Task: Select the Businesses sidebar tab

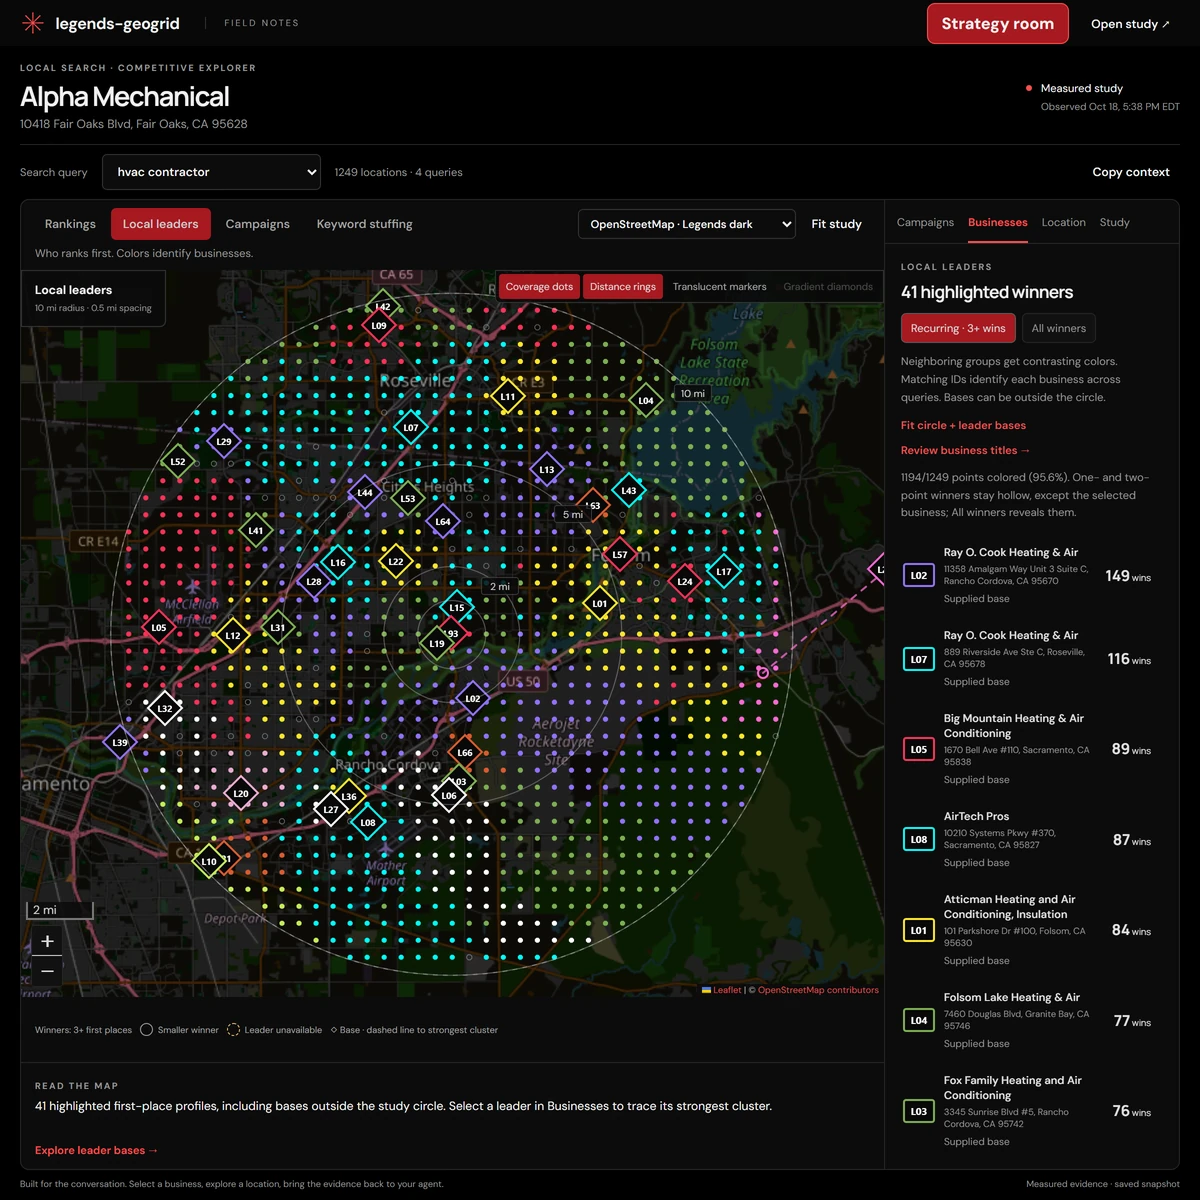Action: [997, 222]
